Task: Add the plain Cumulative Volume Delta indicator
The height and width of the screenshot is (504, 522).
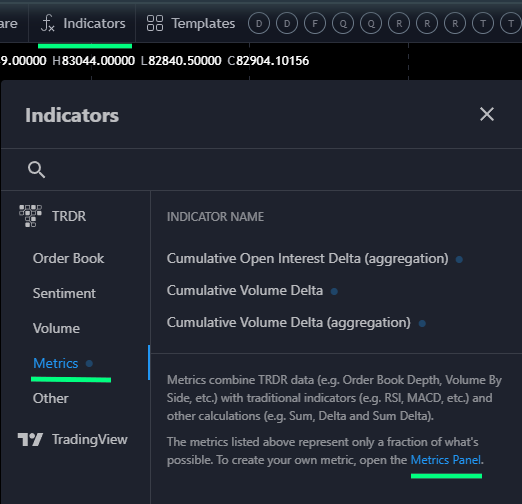Action: 245,290
